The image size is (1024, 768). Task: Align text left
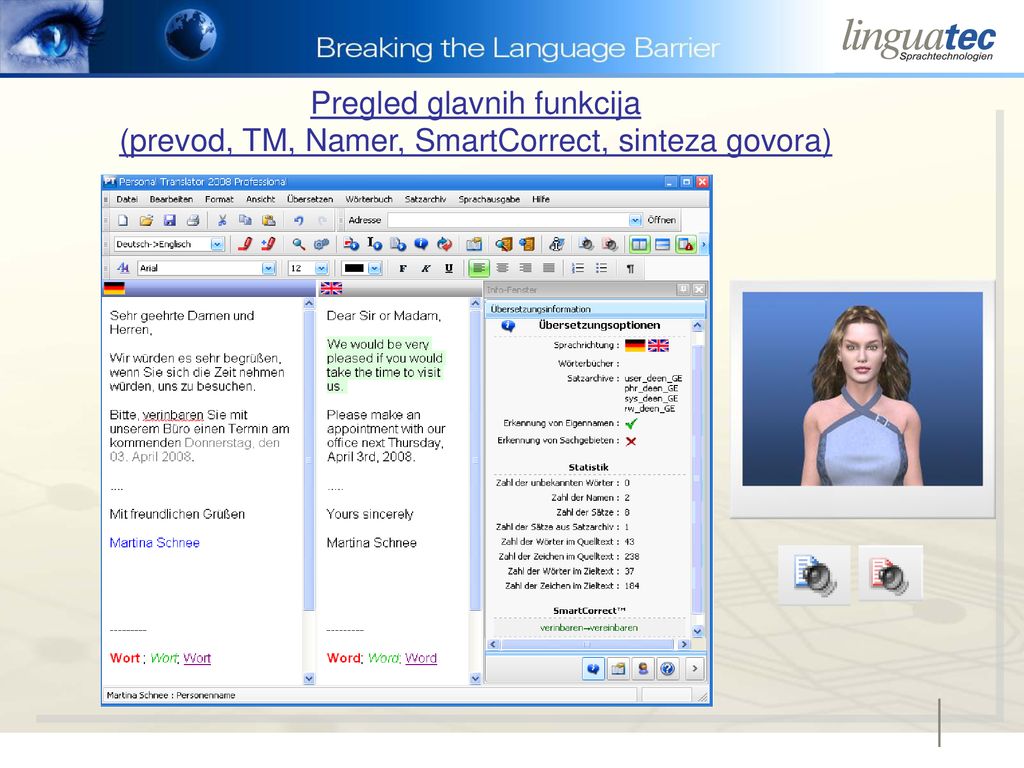pos(479,268)
